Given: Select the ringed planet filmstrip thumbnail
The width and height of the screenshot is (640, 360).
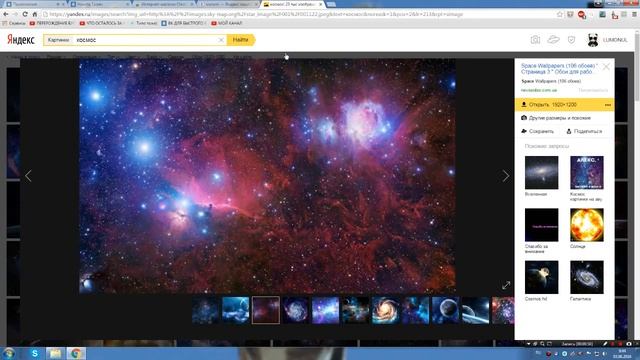Looking at the screenshot, I should [x=476, y=311].
